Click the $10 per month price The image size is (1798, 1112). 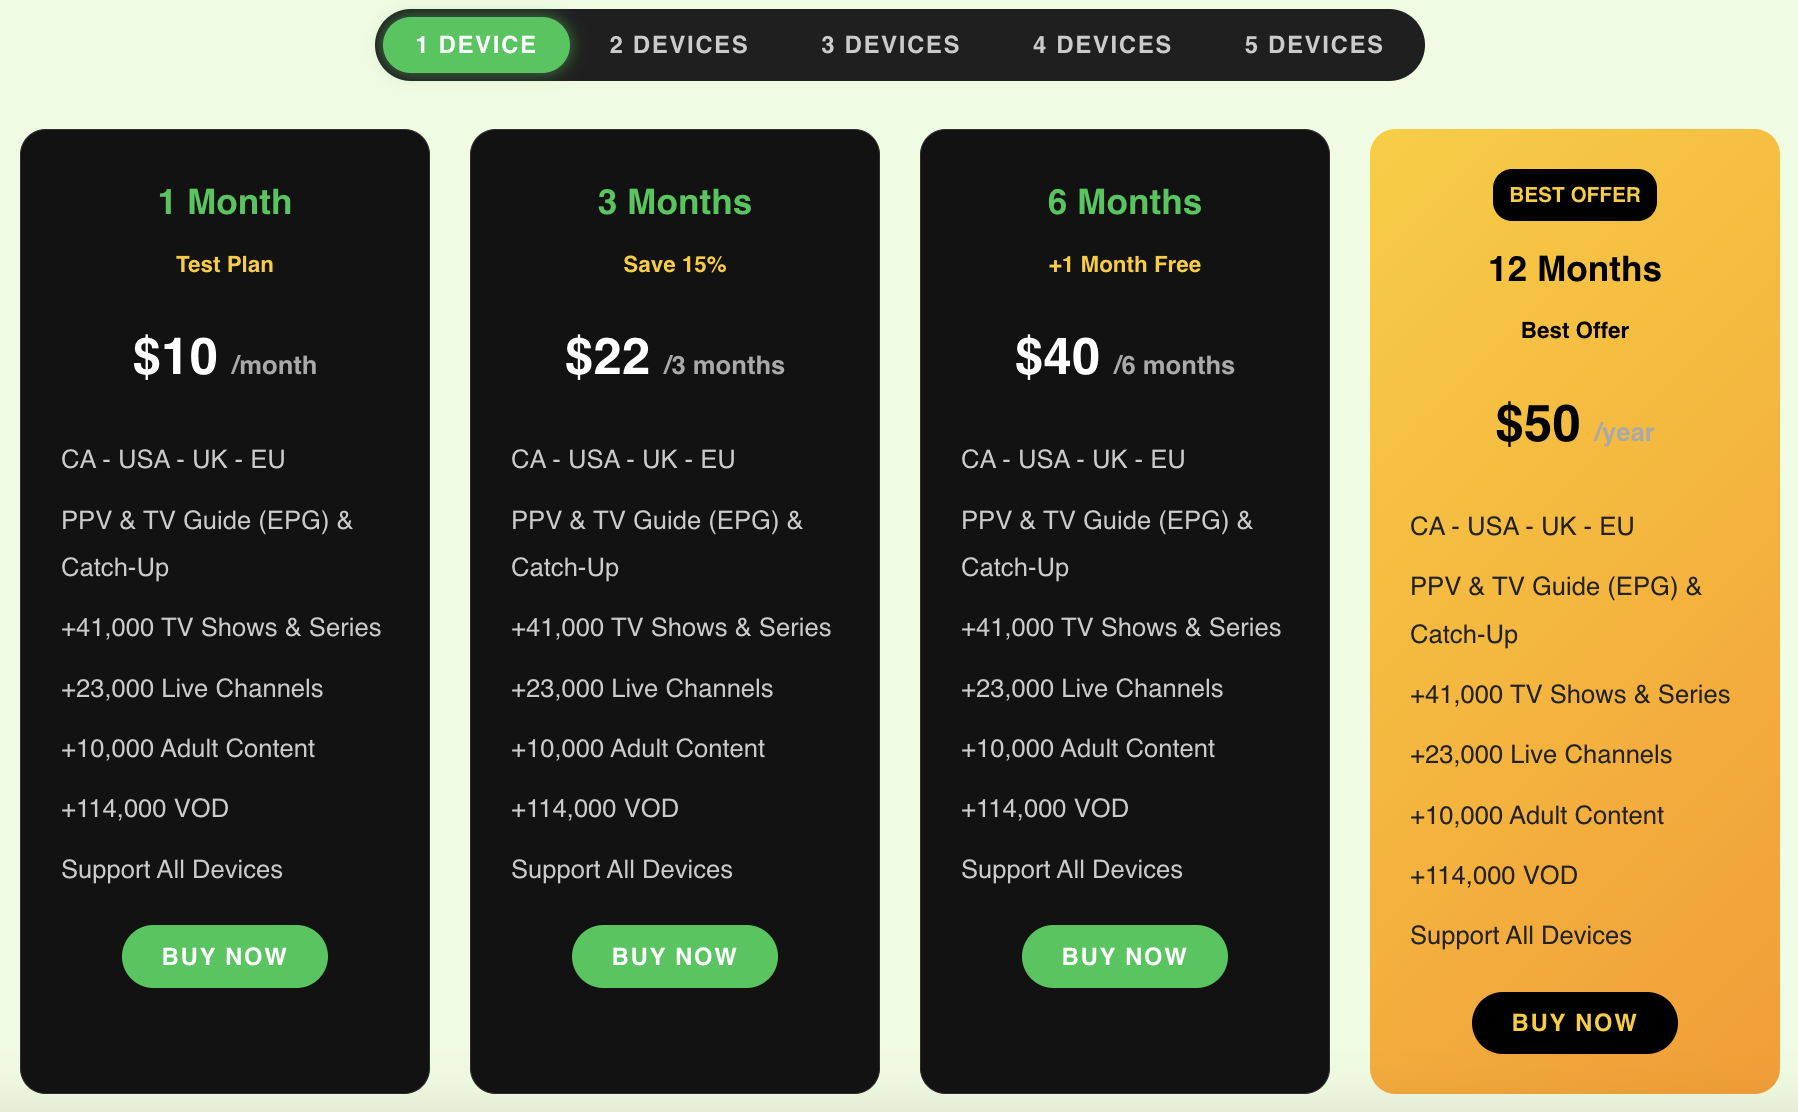pyautogui.click(x=176, y=357)
